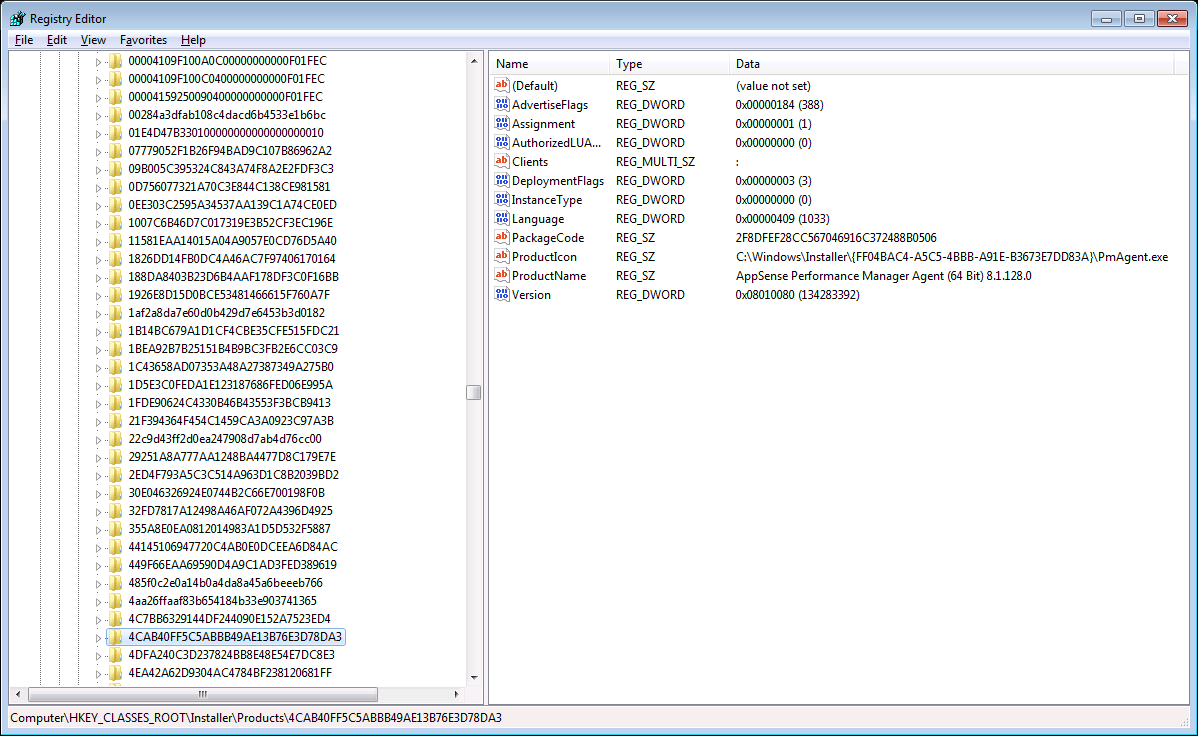Sort values by the Name column header

[x=549, y=64]
